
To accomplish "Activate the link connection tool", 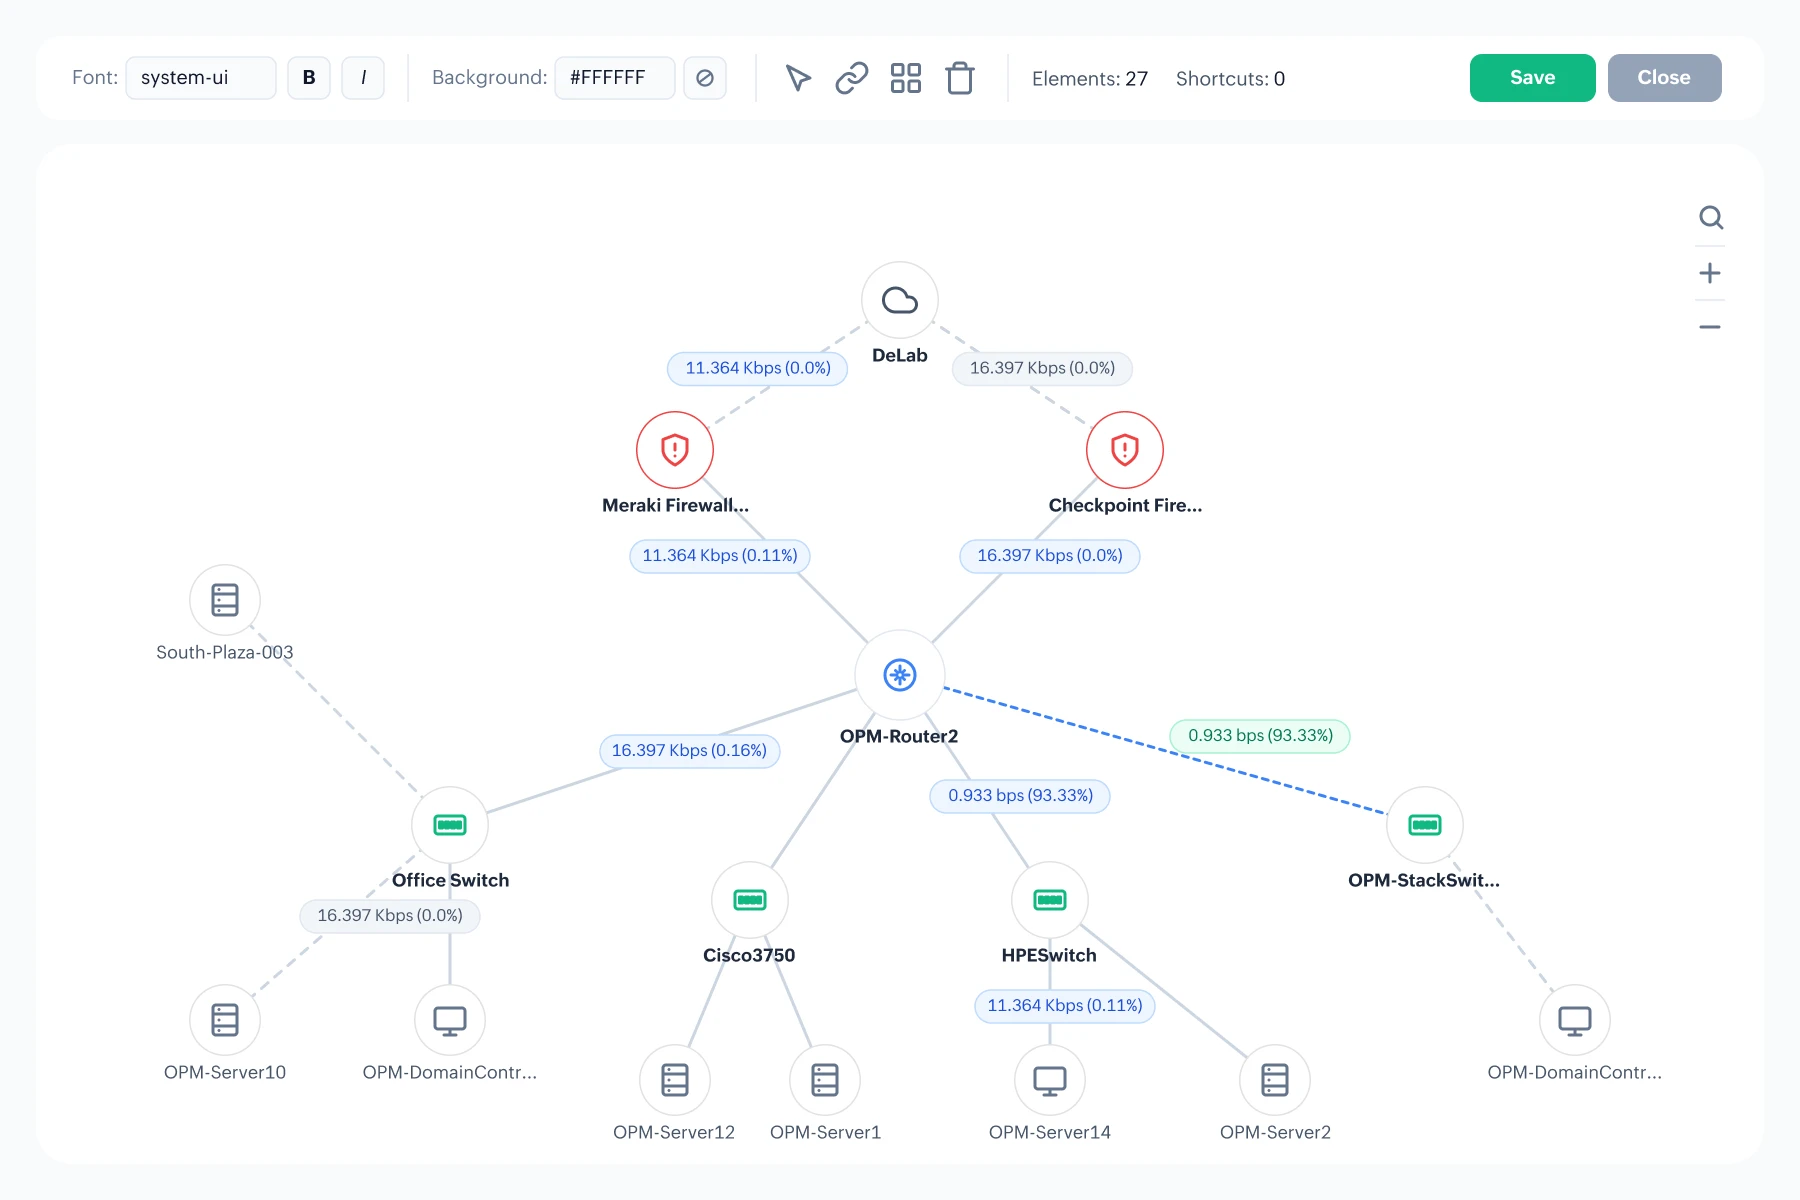I will pyautogui.click(x=852, y=78).
